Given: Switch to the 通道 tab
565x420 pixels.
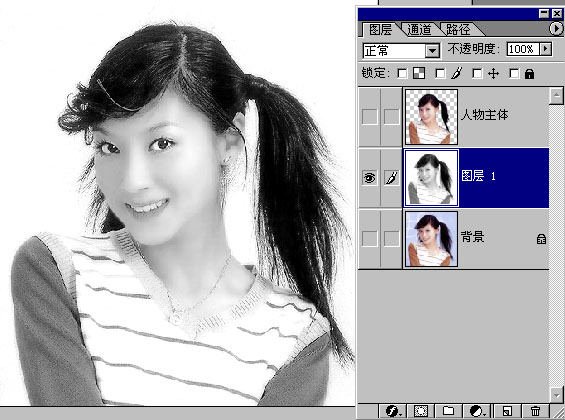Looking at the screenshot, I should (x=420, y=29).
